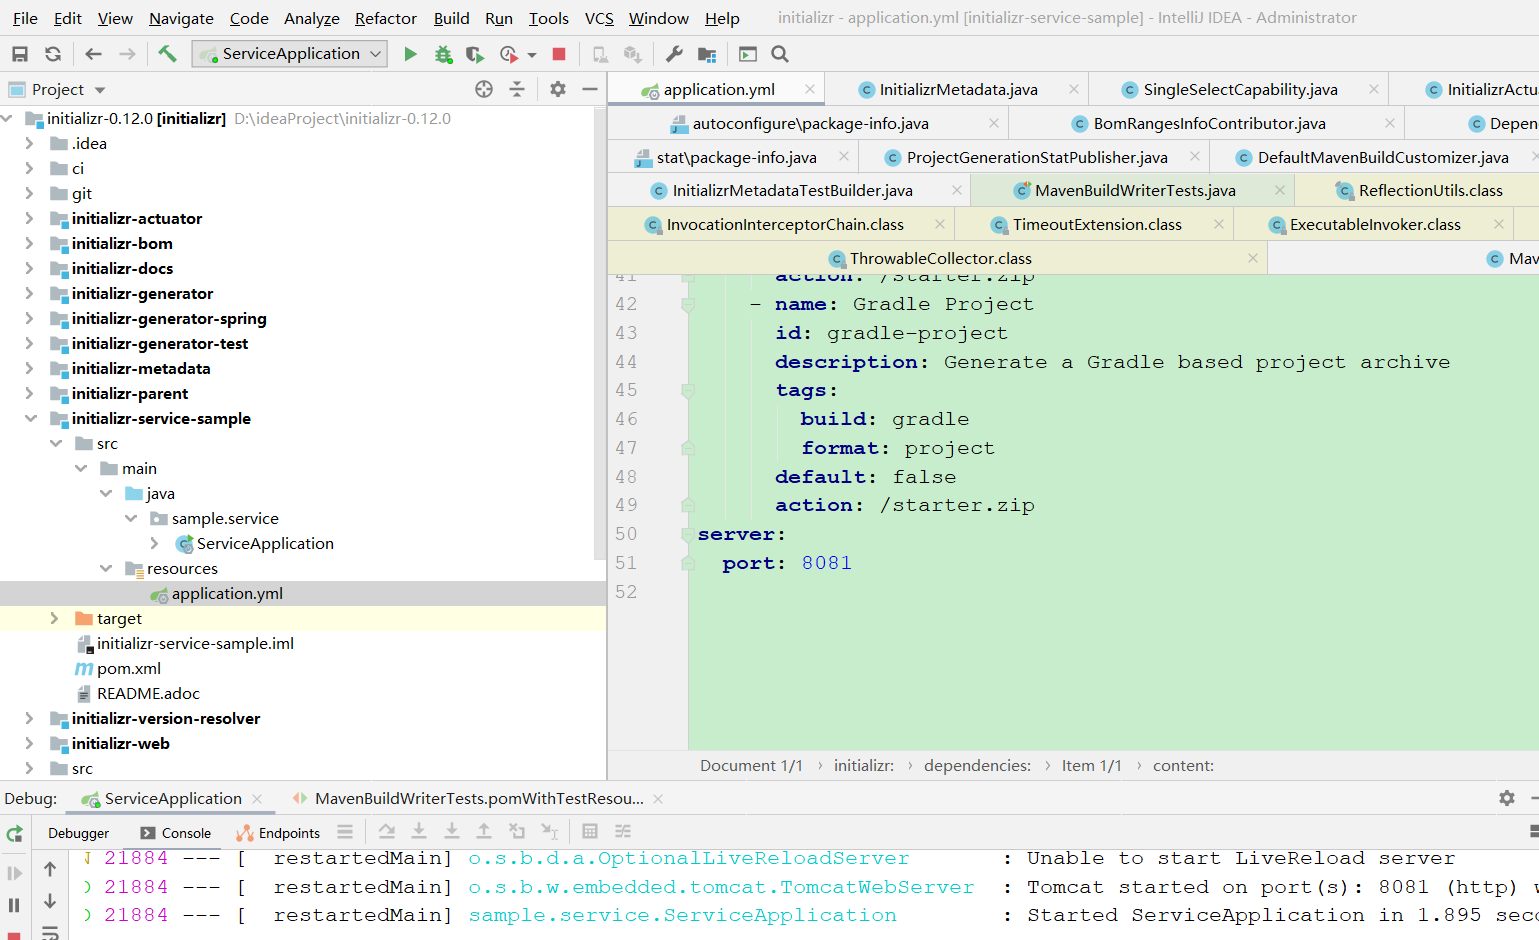
Task: Close the ServiceApplication debug session tab
Action: [x=257, y=798]
